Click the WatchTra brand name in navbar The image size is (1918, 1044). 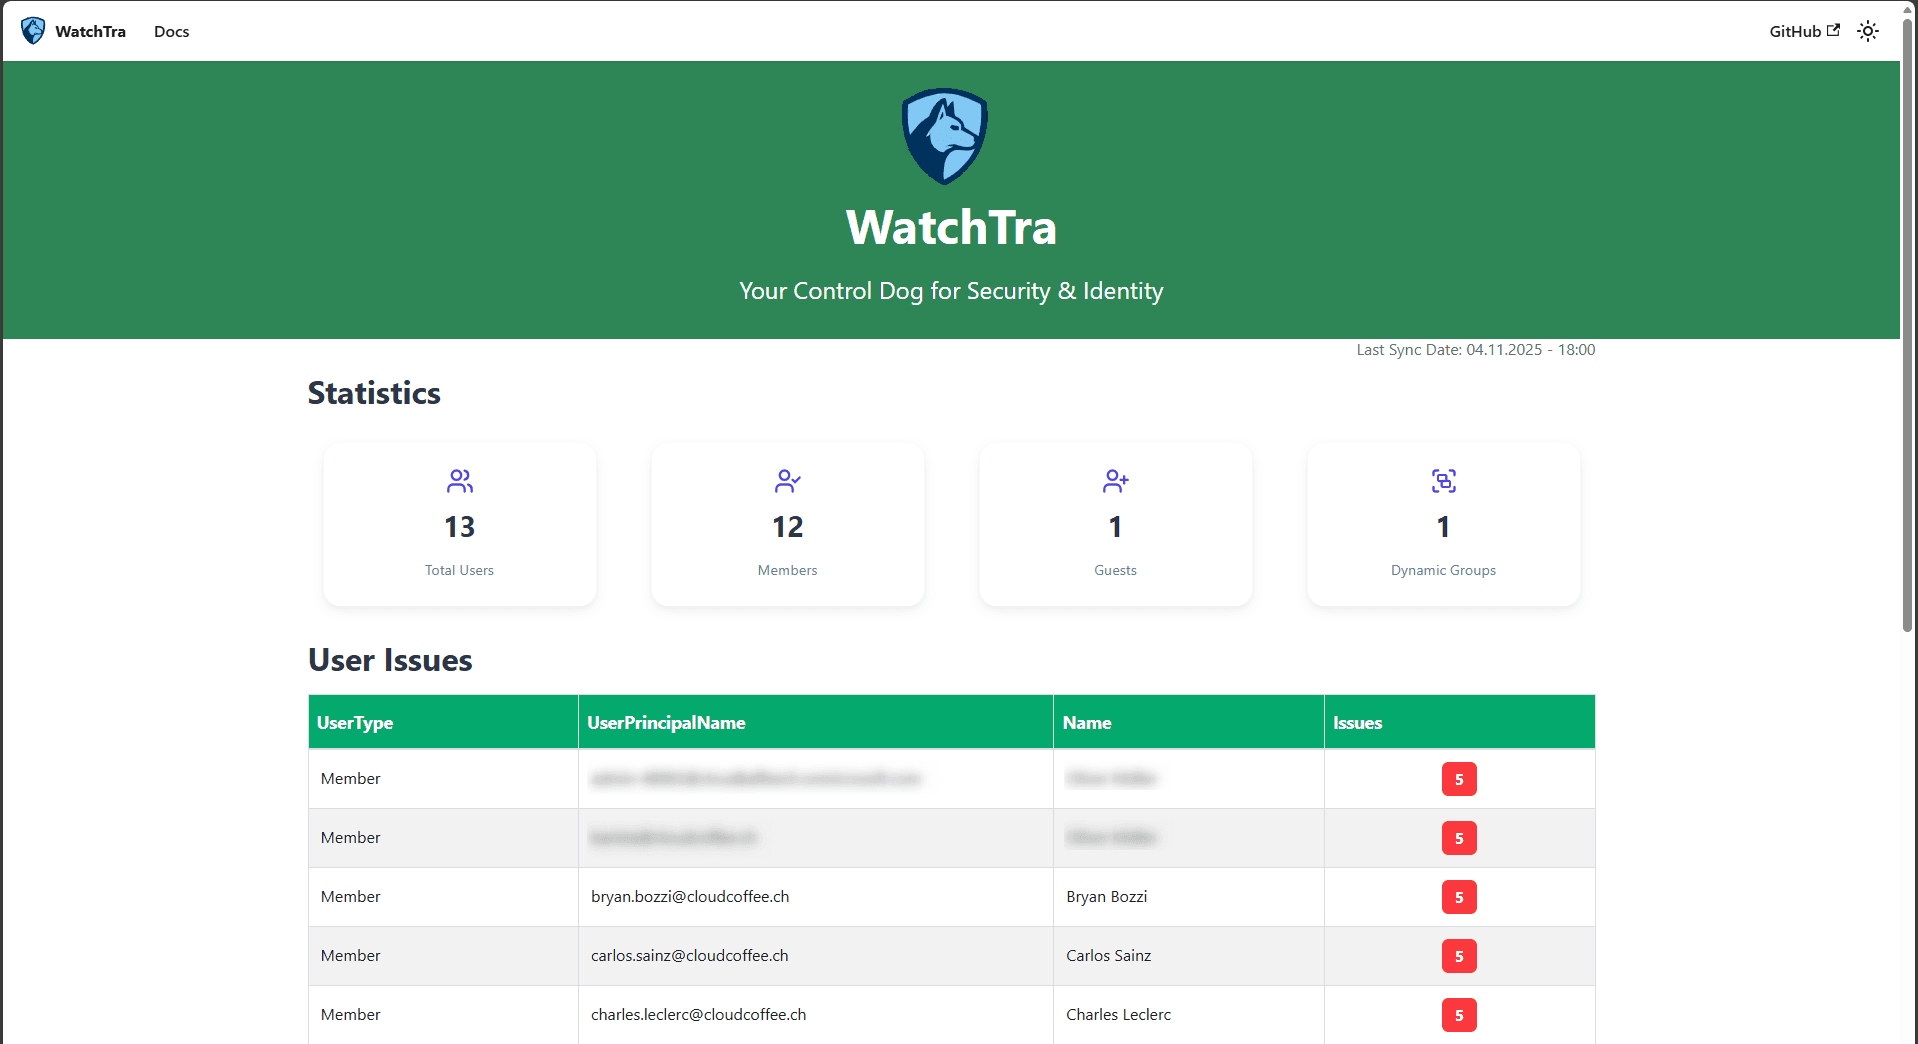coord(90,31)
